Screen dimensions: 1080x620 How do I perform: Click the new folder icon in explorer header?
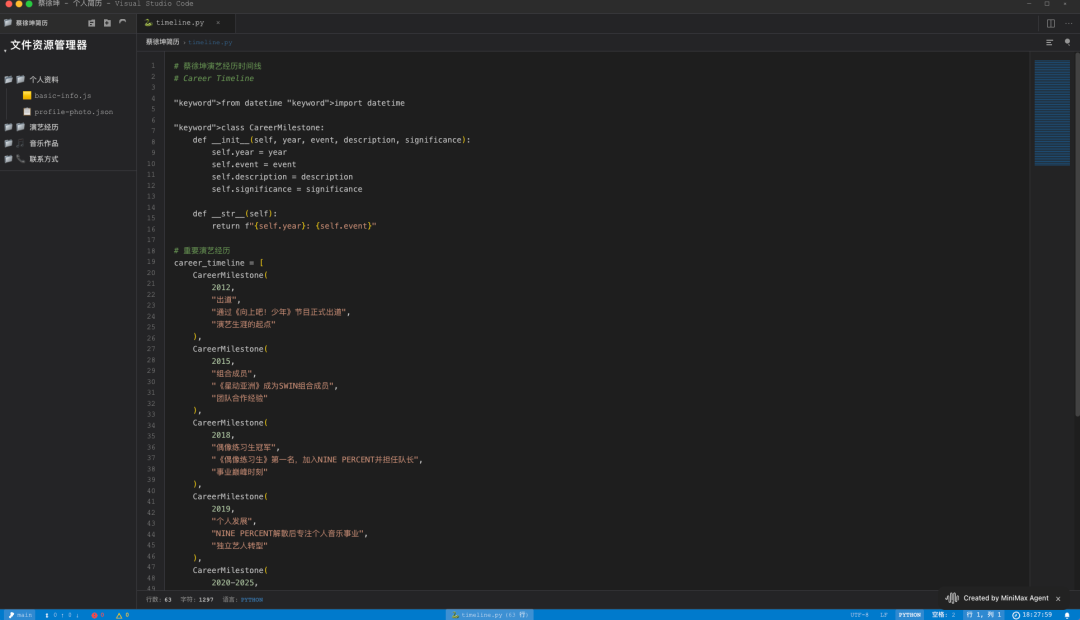[x=107, y=23]
